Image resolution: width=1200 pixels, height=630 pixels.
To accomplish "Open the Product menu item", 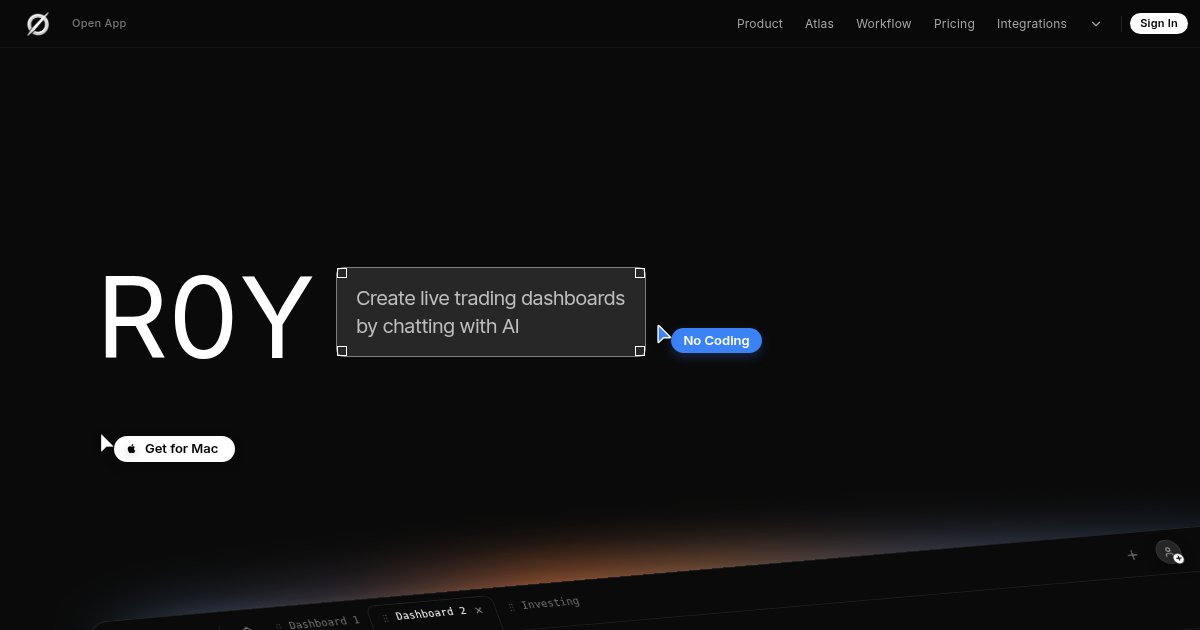I will pos(760,24).
